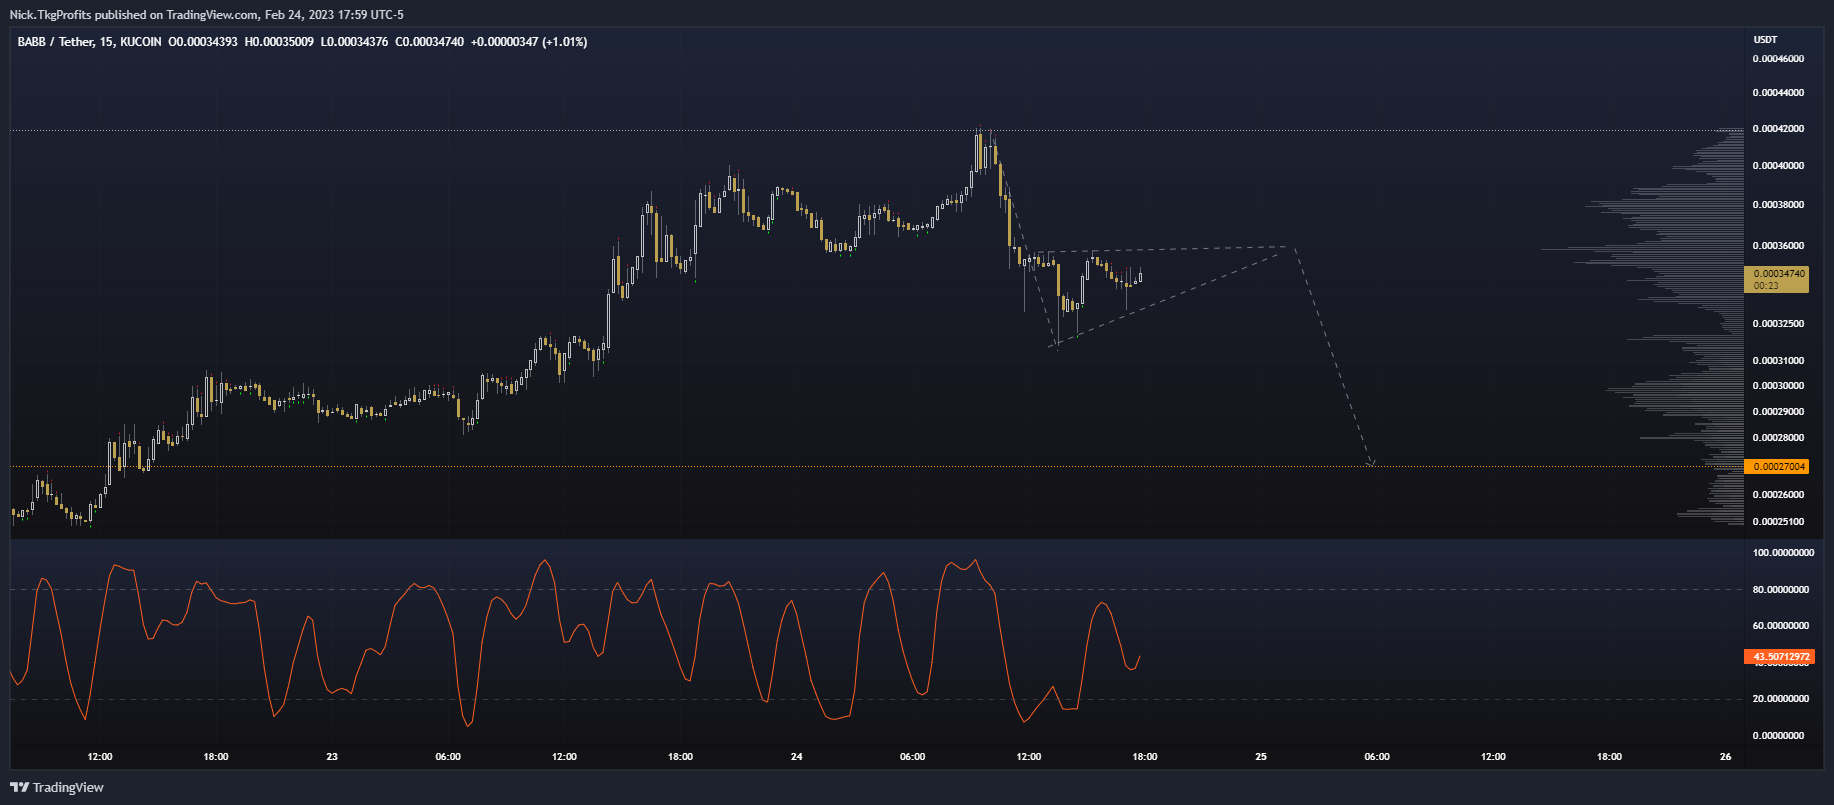This screenshot has width=1834, height=805.
Task: Click the 100.00000000 oscillator scale label
Action: 1783,553
